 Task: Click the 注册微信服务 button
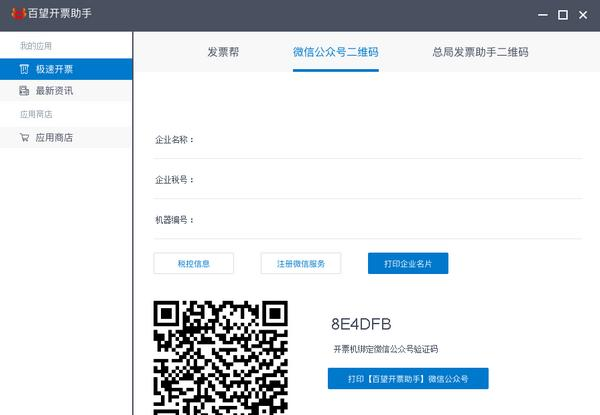(301, 263)
